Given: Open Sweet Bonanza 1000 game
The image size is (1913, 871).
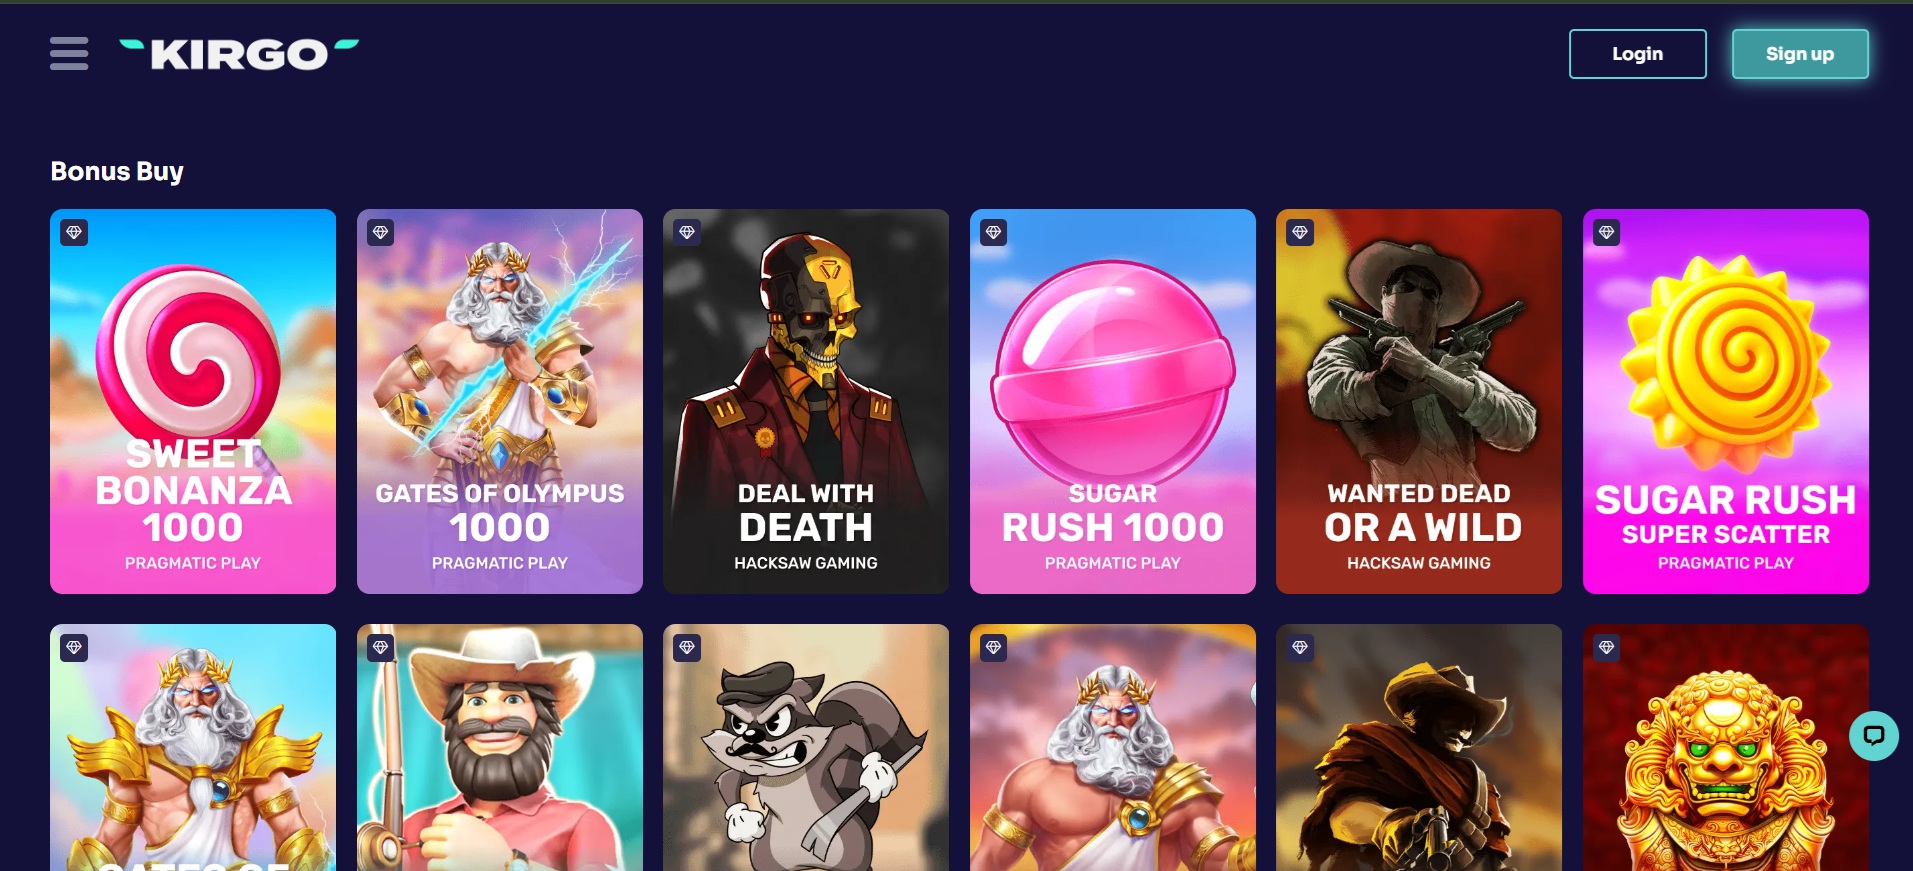Looking at the screenshot, I should [193, 401].
